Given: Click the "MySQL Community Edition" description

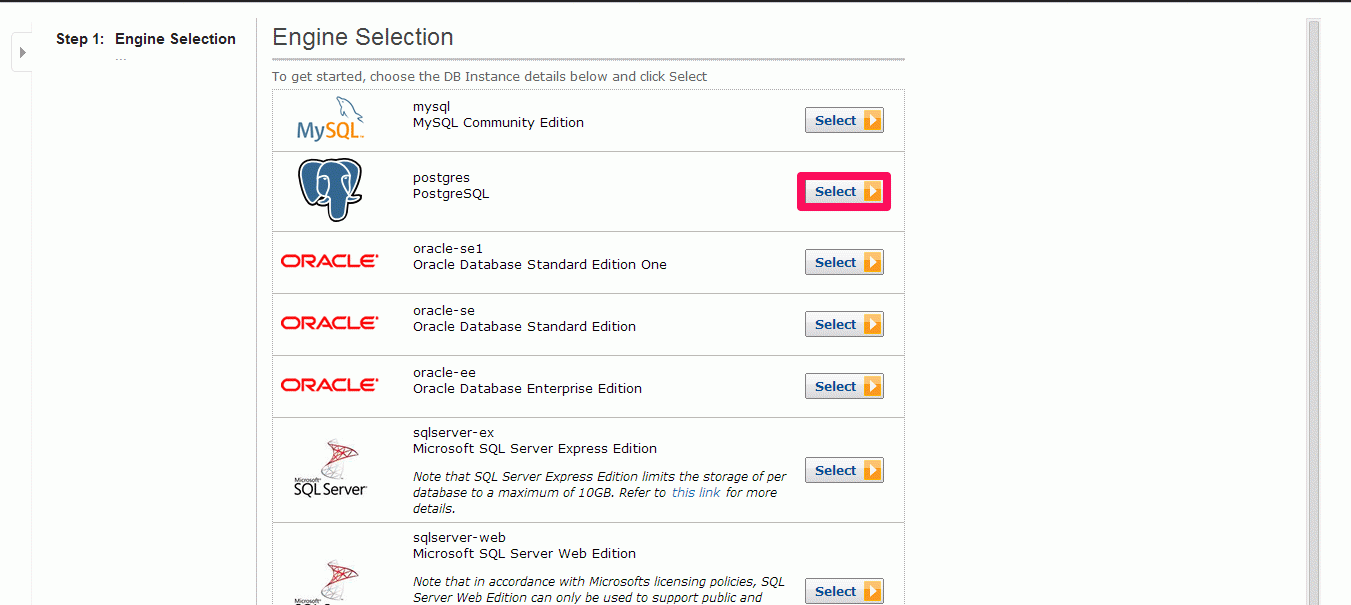Looking at the screenshot, I should [498, 123].
